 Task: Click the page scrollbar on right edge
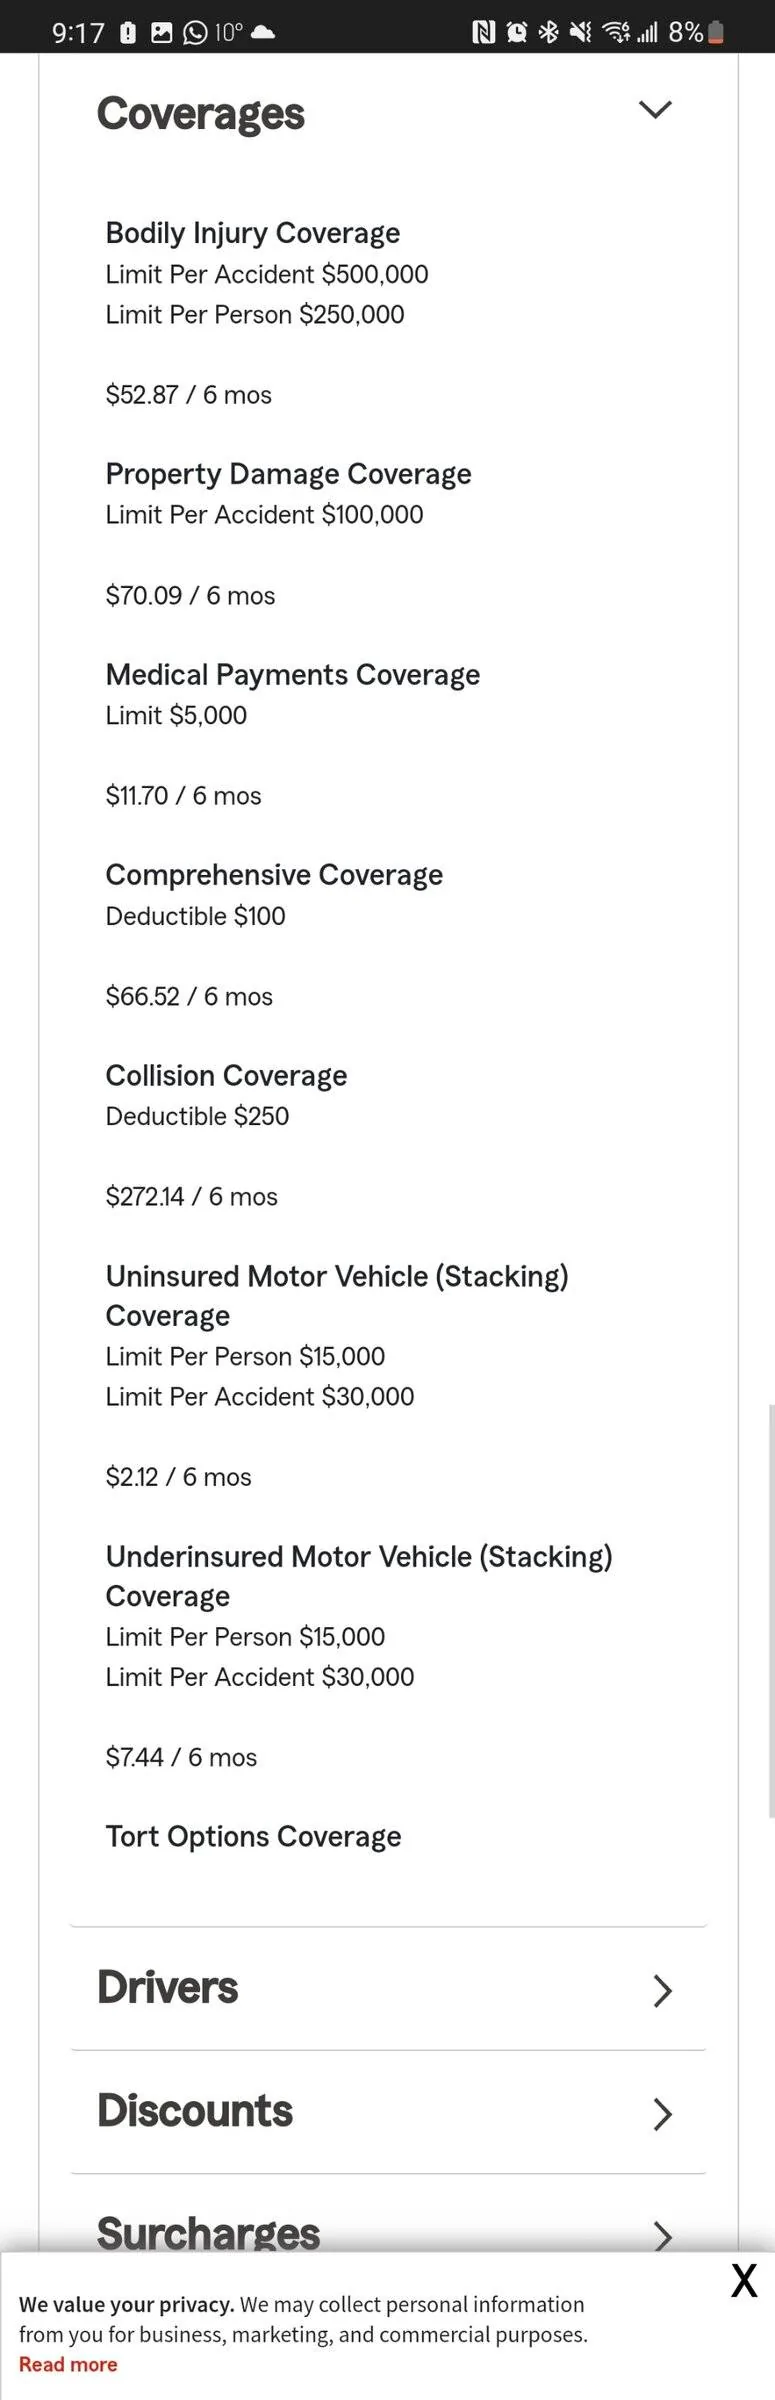coord(771,1610)
